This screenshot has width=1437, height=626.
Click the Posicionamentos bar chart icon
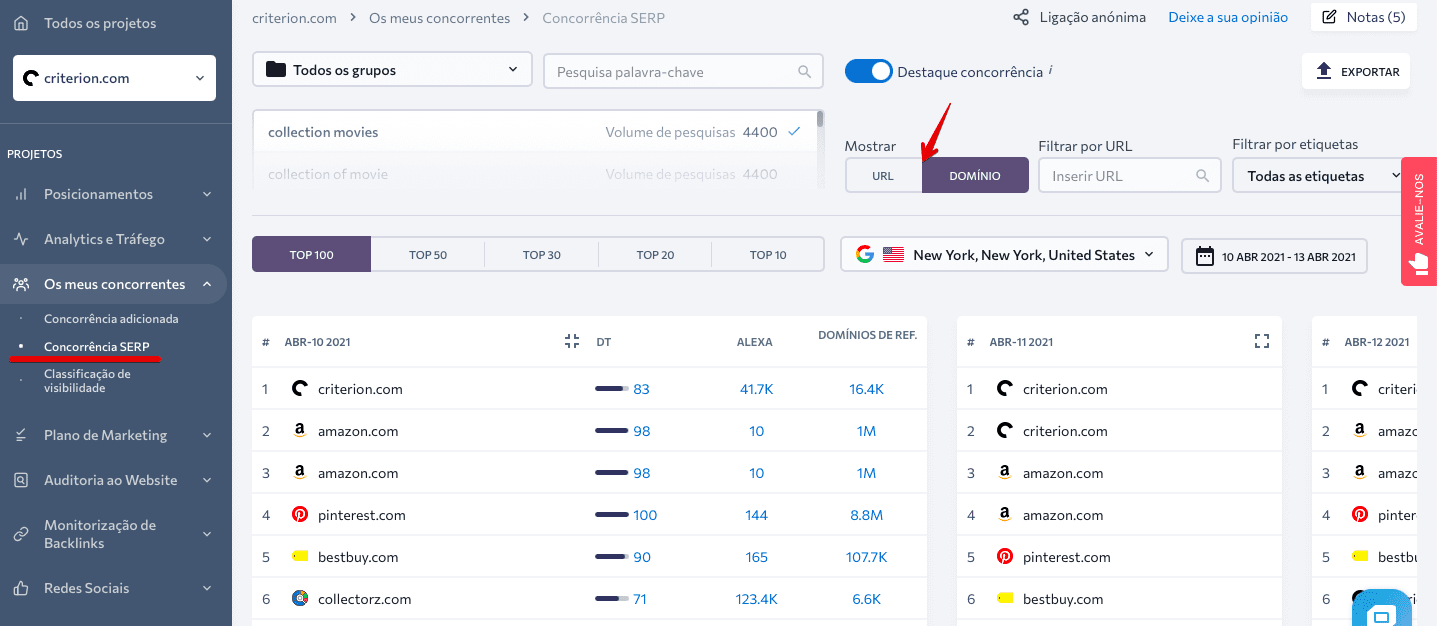click(21, 194)
